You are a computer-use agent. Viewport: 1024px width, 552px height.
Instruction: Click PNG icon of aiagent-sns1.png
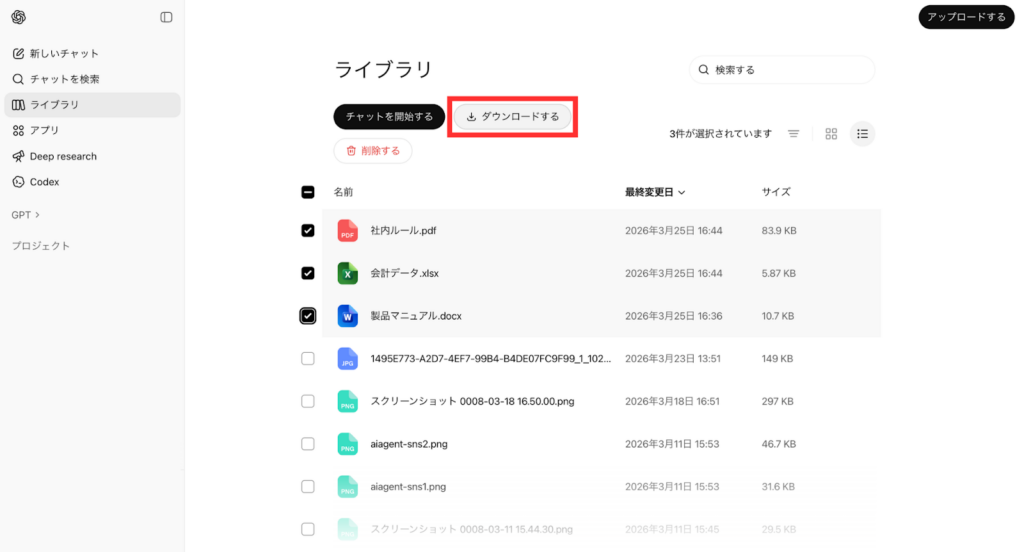(x=347, y=487)
